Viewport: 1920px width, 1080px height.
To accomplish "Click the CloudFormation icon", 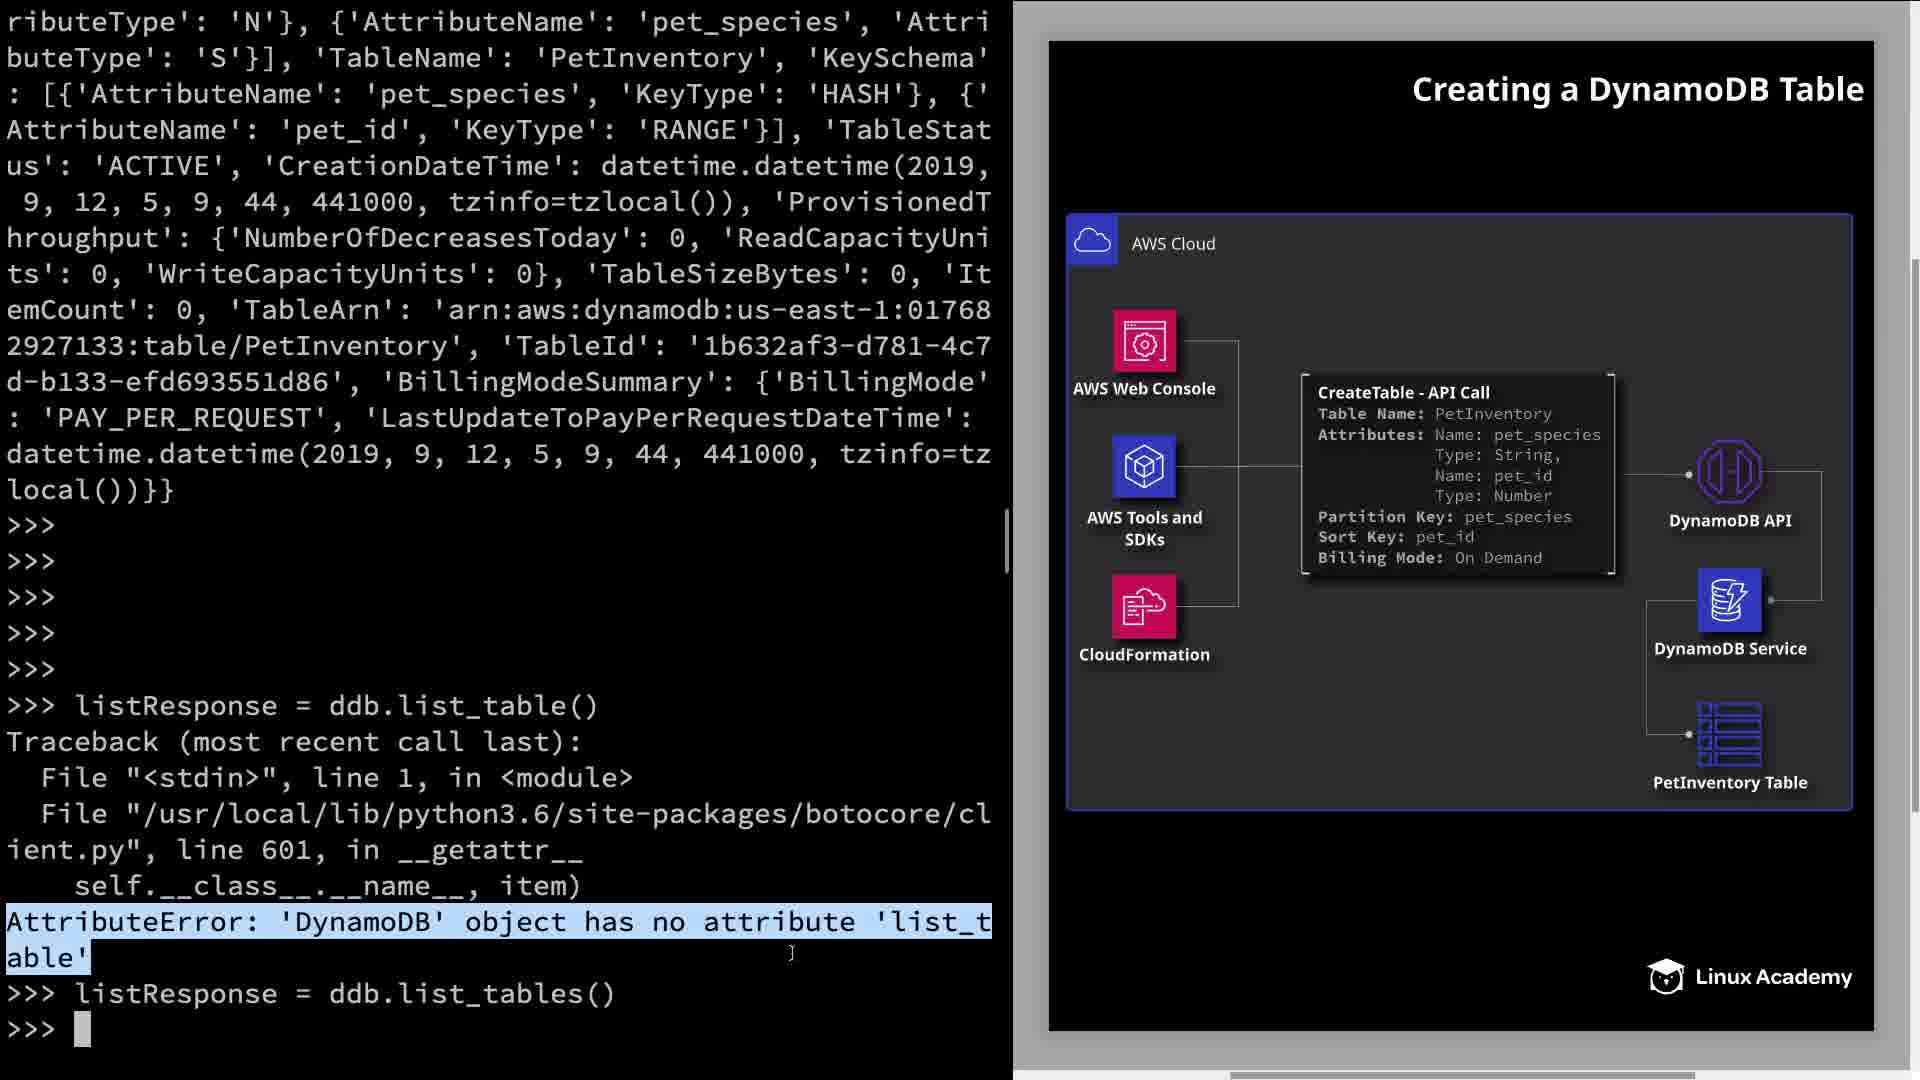I will tap(1144, 606).
